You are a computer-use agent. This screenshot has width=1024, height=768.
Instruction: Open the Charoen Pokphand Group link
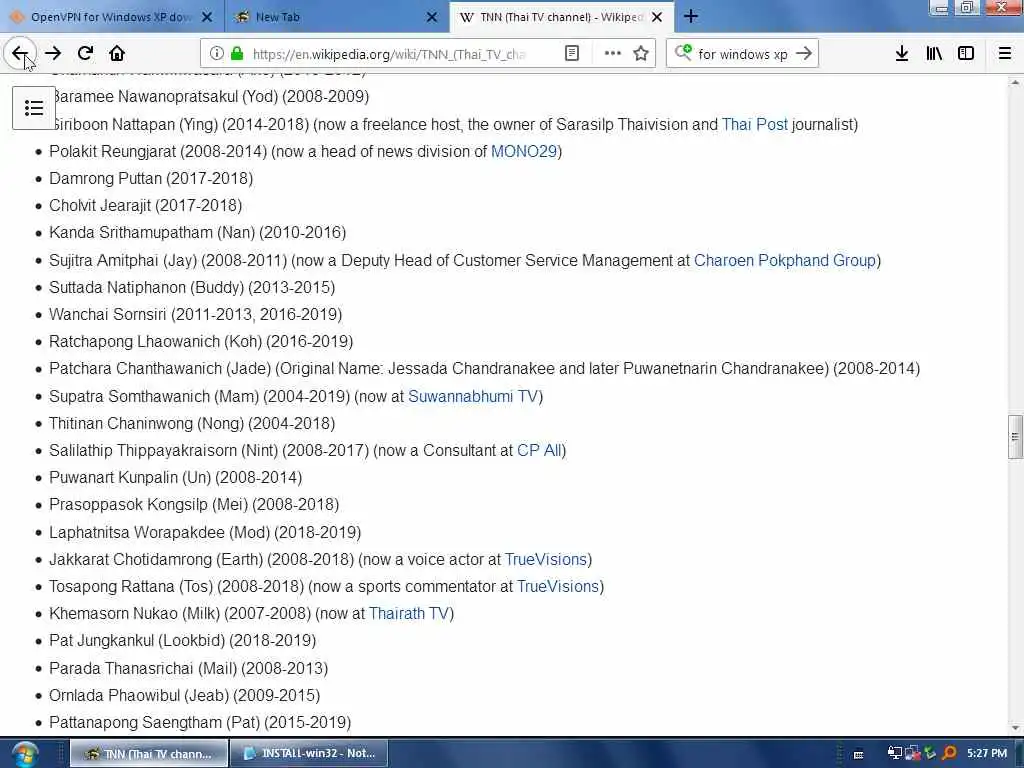(x=784, y=261)
